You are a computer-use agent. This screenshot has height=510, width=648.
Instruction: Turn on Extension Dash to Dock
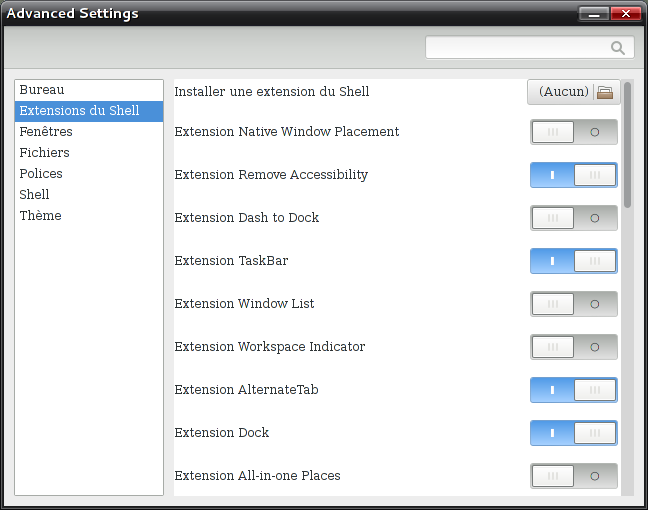click(573, 218)
